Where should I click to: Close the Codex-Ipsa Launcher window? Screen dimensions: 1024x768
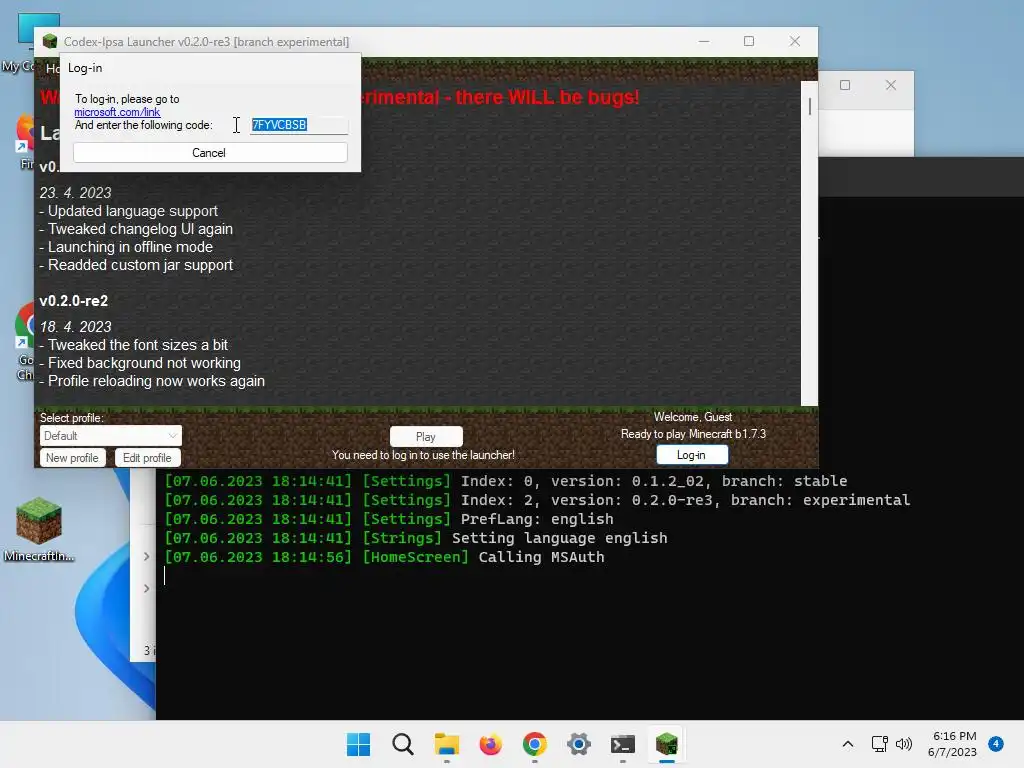795,41
